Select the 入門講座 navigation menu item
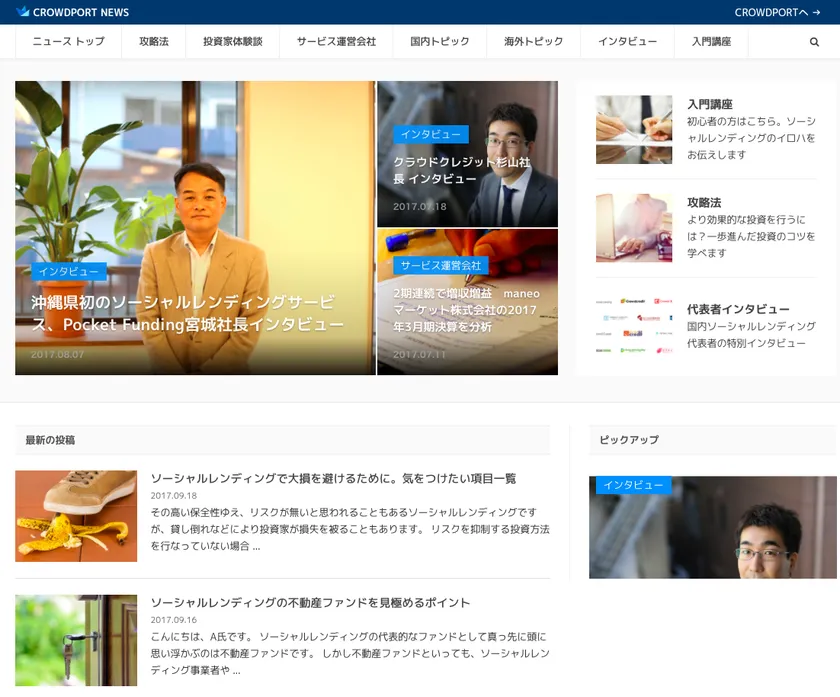The width and height of the screenshot is (840, 697). click(711, 41)
